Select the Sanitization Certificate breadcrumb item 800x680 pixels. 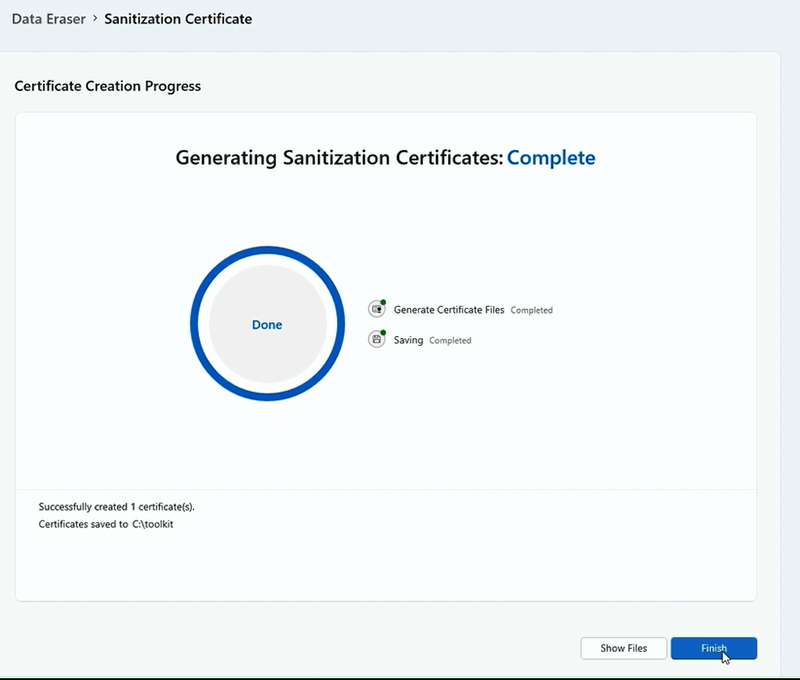pos(176,18)
